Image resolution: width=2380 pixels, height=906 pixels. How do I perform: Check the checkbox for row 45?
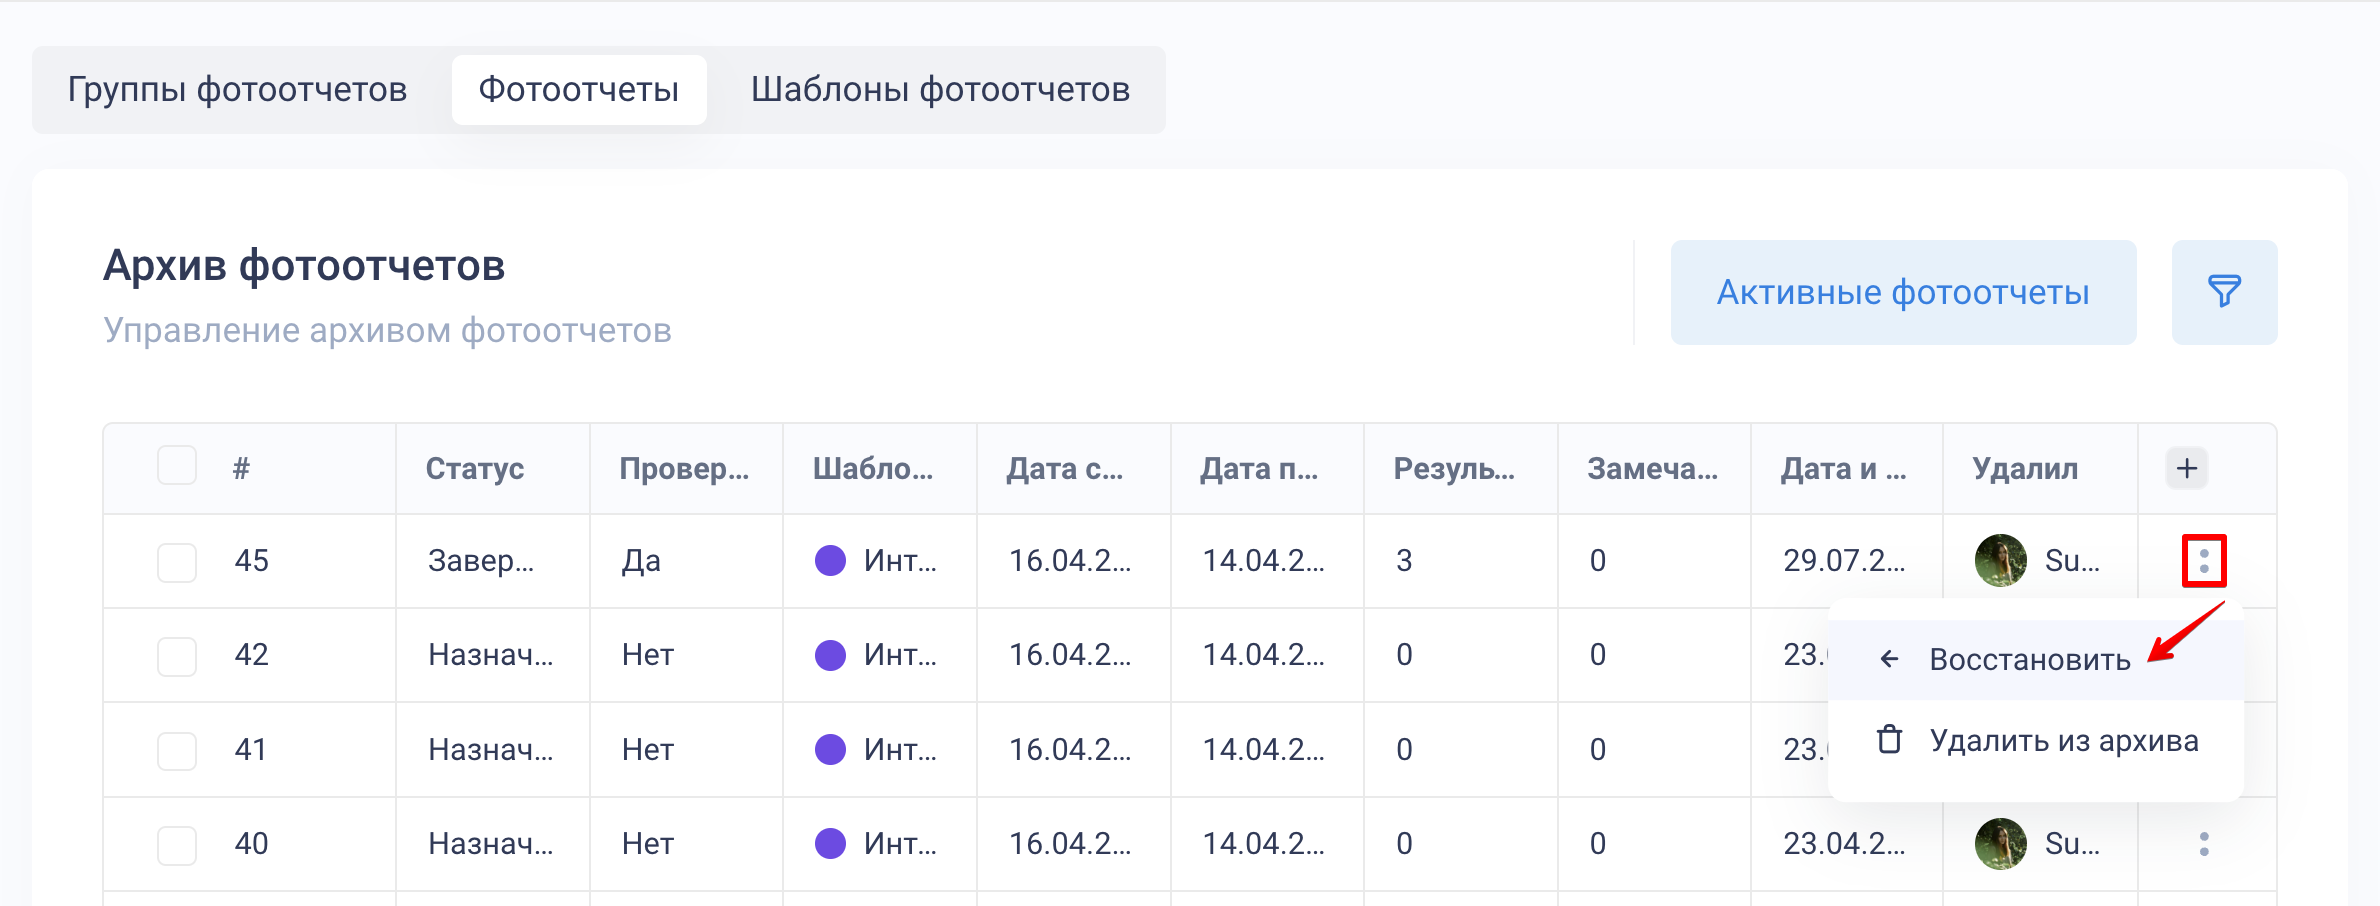coord(177,562)
